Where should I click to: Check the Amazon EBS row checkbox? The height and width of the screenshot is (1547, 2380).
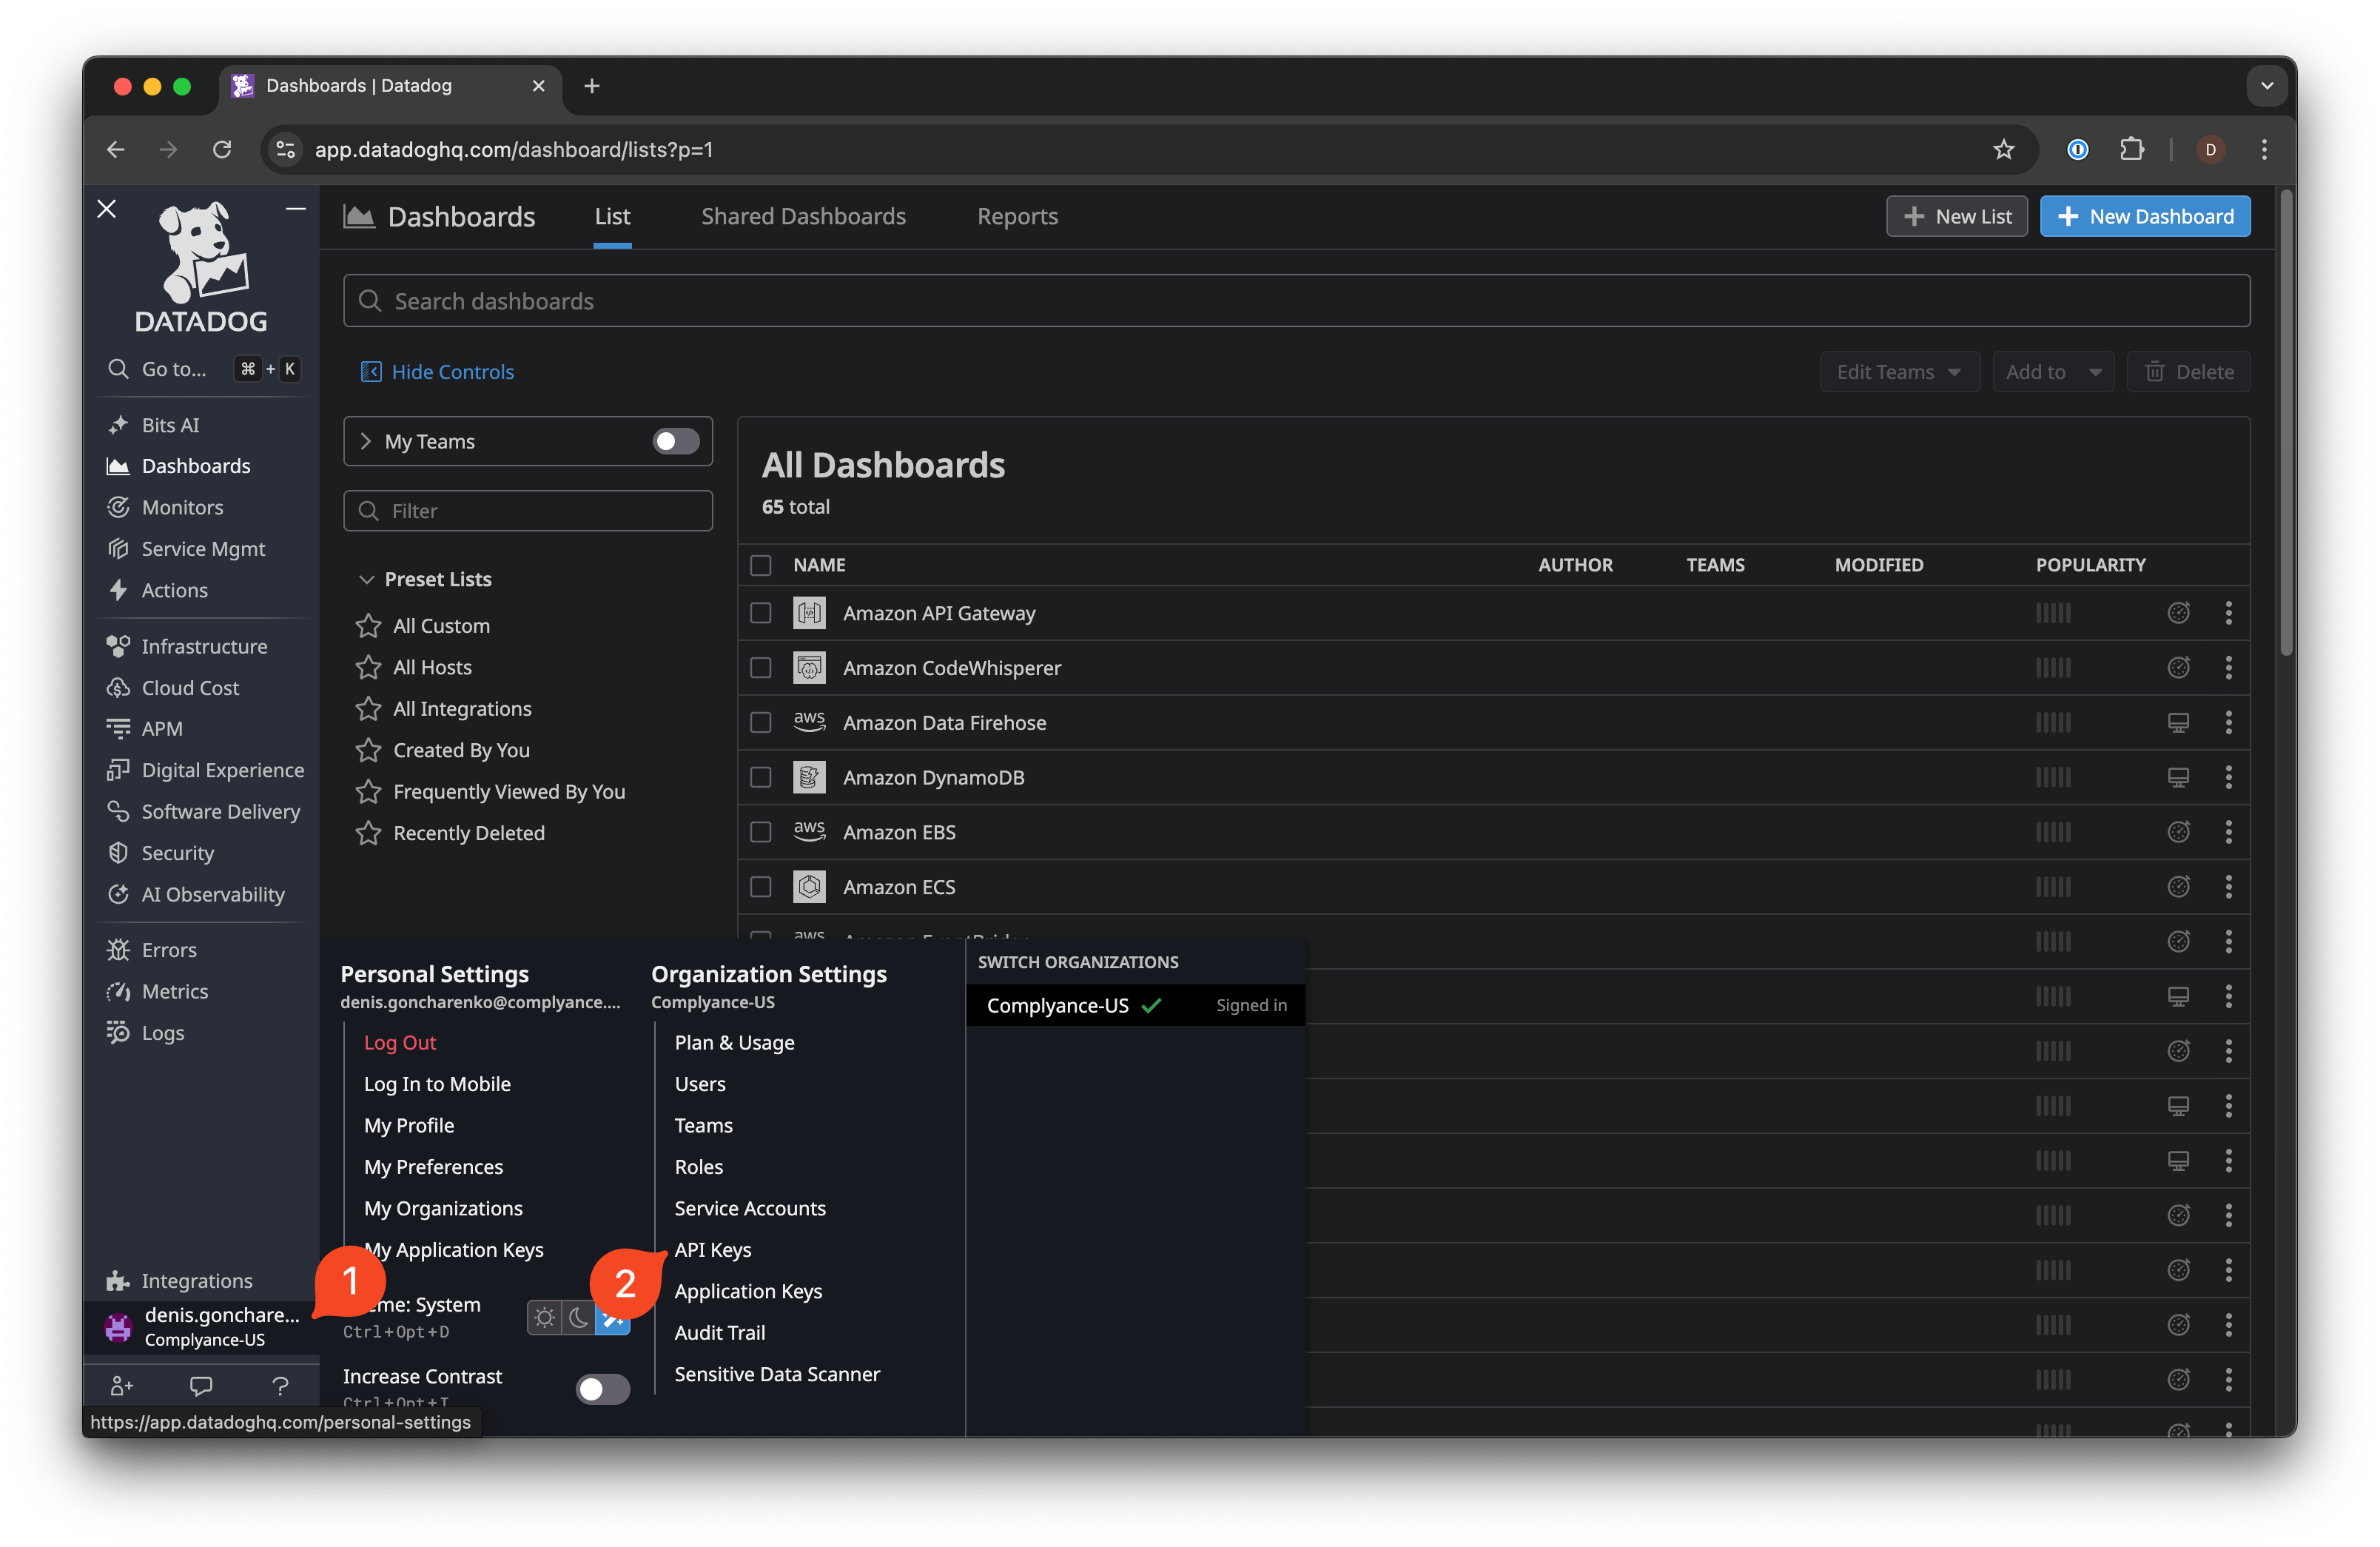(760, 832)
